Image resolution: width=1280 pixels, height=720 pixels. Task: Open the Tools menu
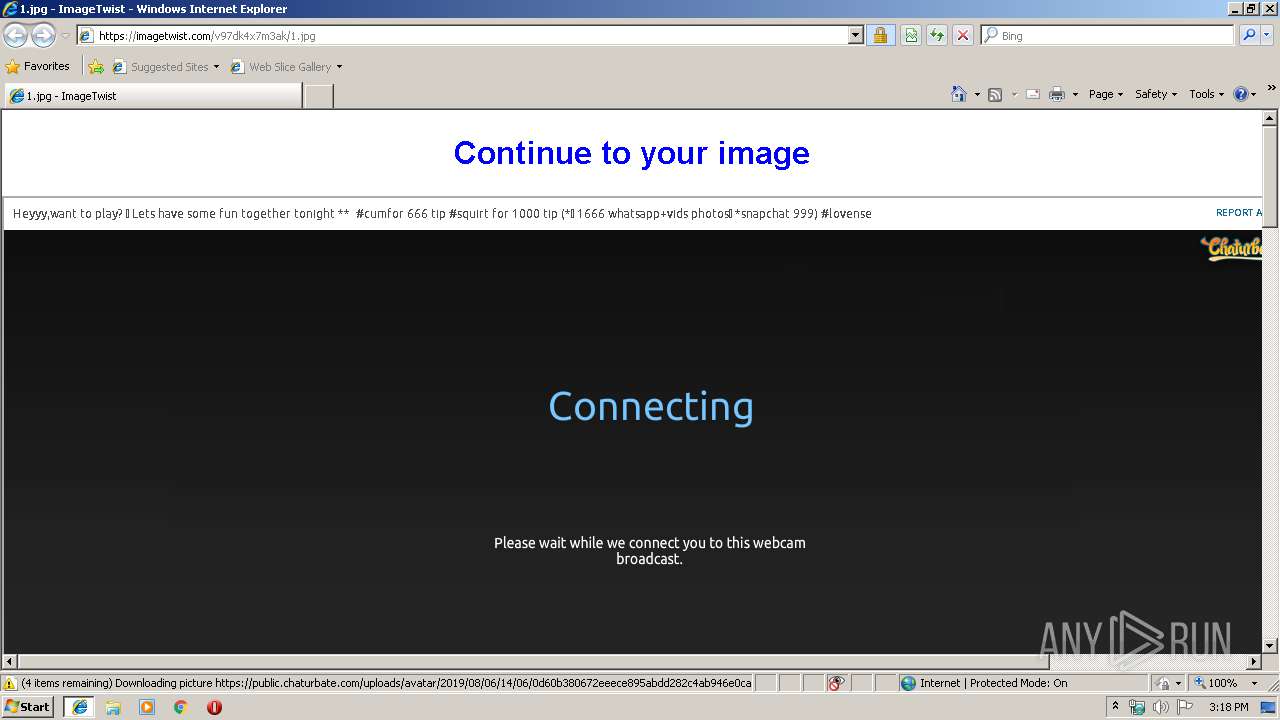click(x=1206, y=94)
